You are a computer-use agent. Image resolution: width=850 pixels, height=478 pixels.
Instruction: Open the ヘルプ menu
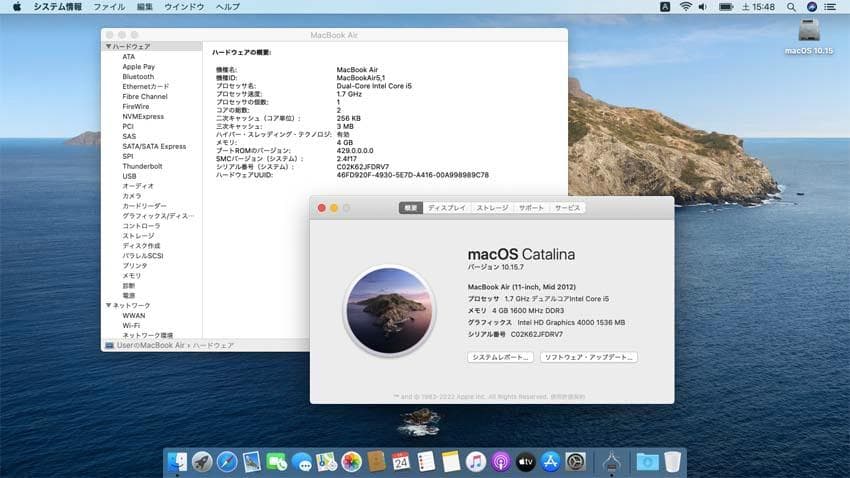click(x=228, y=7)
